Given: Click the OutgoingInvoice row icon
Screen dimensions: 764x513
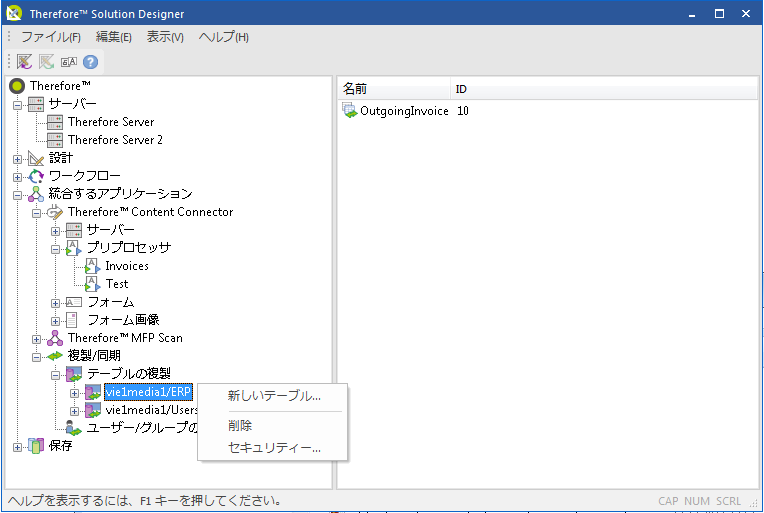Looking at the screenshot, I should (x=349, y=111).
